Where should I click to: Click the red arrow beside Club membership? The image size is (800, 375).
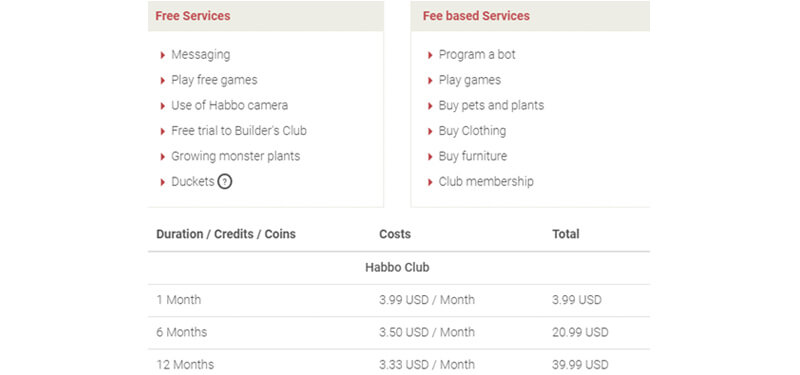click(x=430, y=182)
